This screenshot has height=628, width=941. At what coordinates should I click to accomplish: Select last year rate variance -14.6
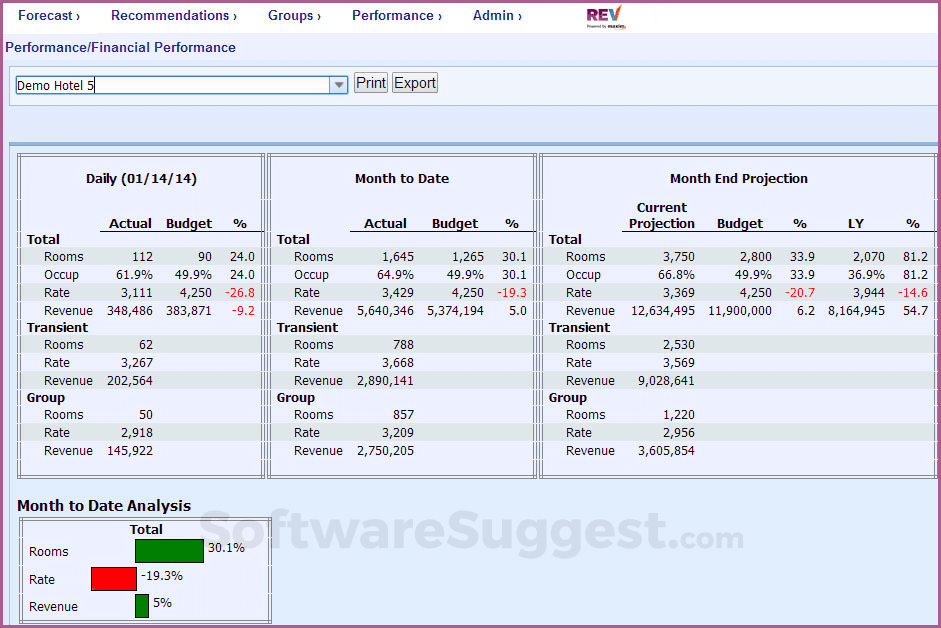912,292
